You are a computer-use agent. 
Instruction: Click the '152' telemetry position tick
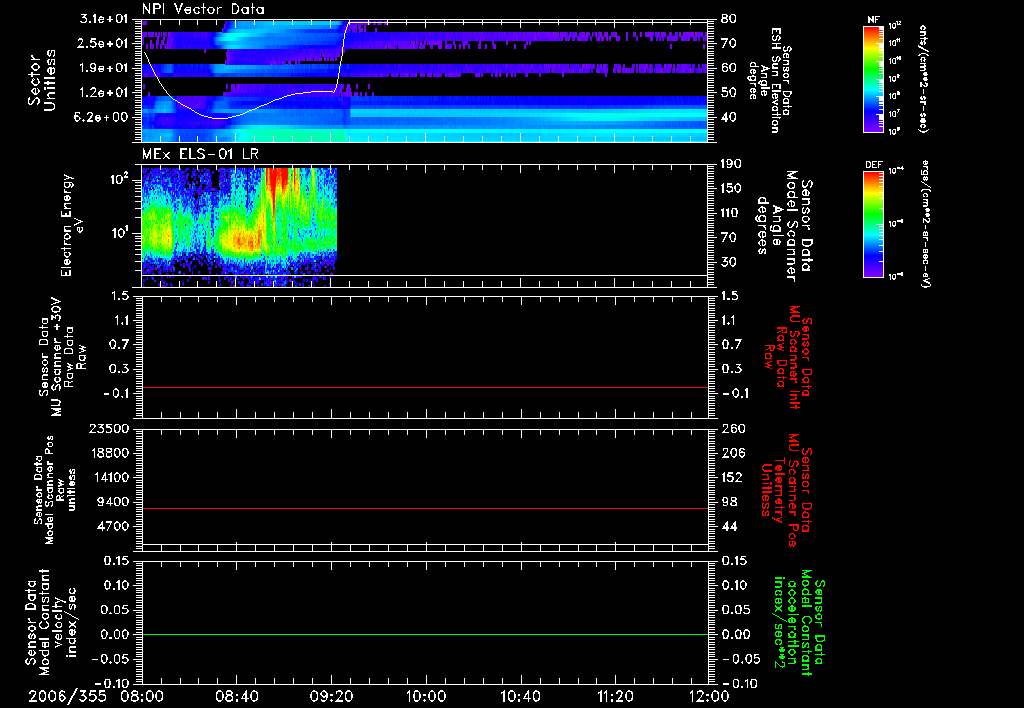click(732, 477)
